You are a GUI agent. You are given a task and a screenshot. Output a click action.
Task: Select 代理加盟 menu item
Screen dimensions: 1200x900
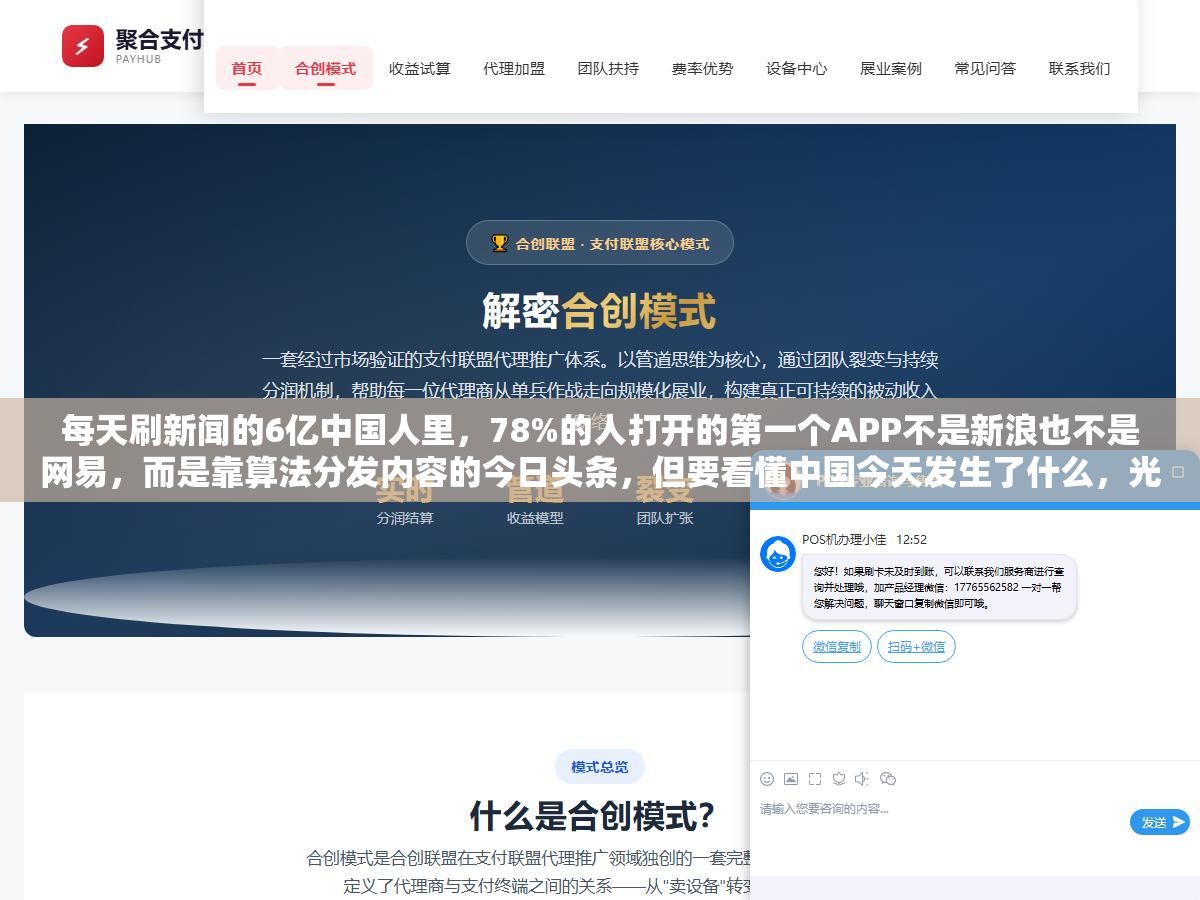click(514, 68)
